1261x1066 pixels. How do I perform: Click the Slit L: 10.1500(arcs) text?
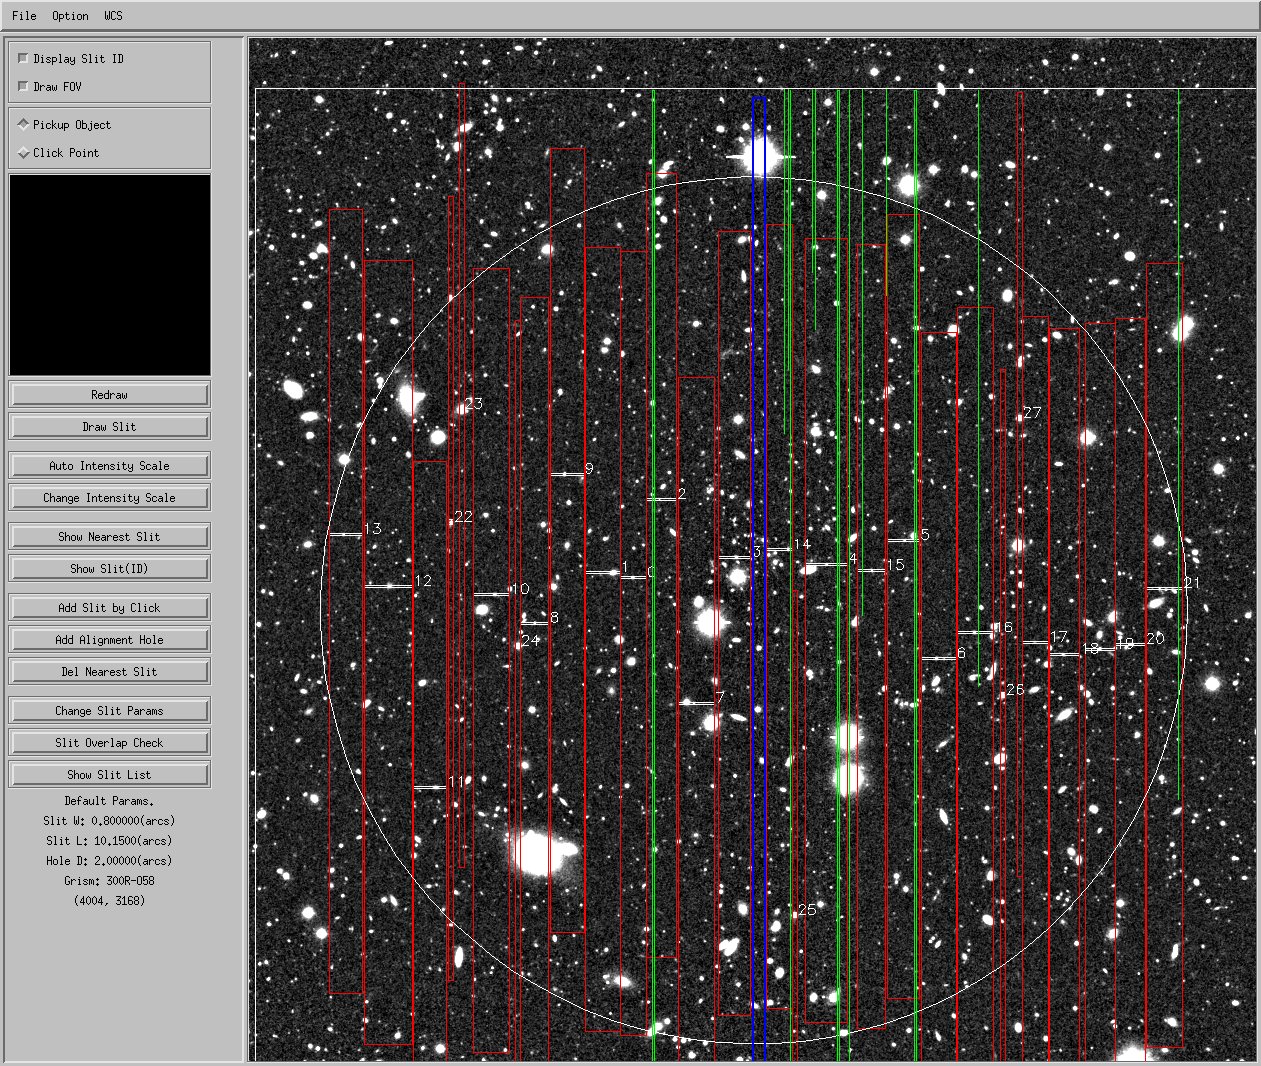[x=109, y=841]
